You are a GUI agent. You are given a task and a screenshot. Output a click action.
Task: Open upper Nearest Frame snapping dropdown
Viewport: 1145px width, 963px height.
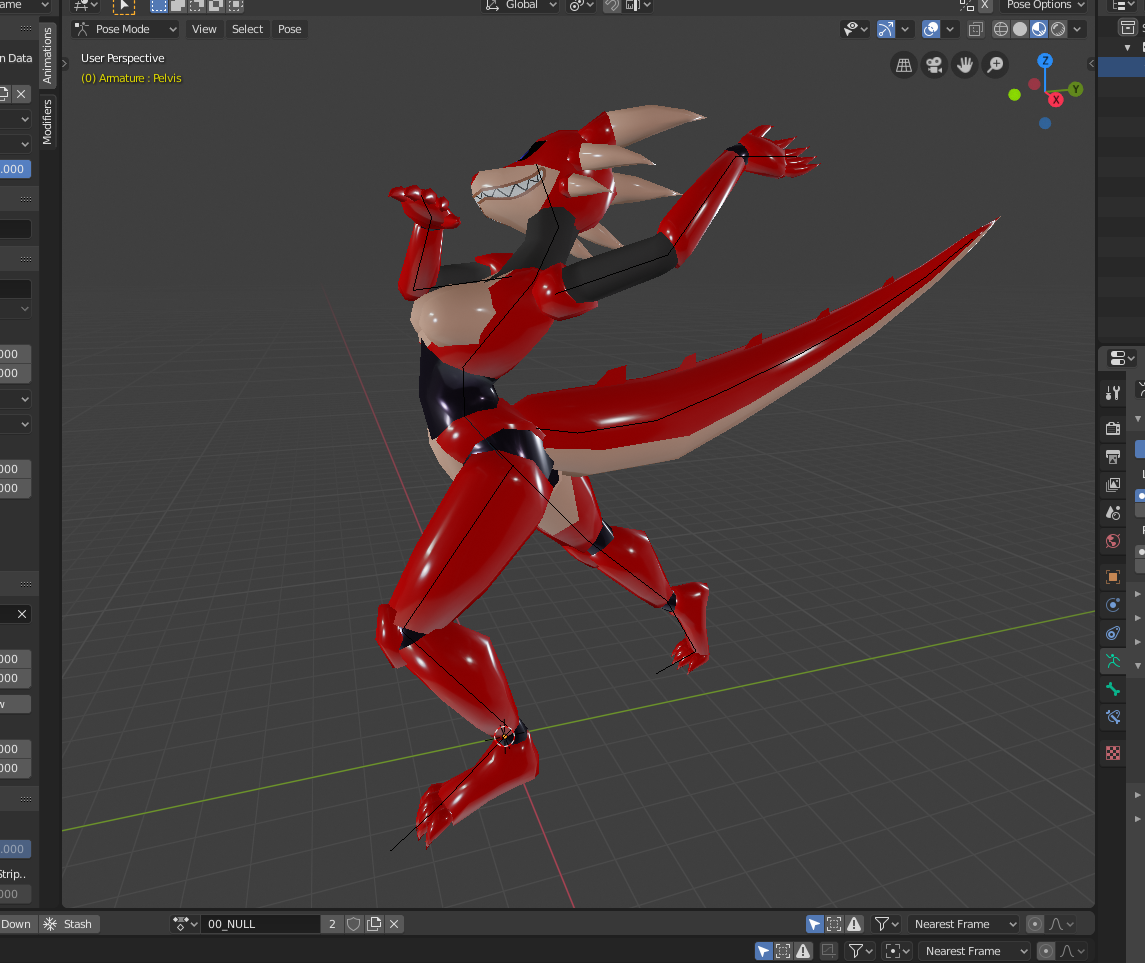point(964,924)
